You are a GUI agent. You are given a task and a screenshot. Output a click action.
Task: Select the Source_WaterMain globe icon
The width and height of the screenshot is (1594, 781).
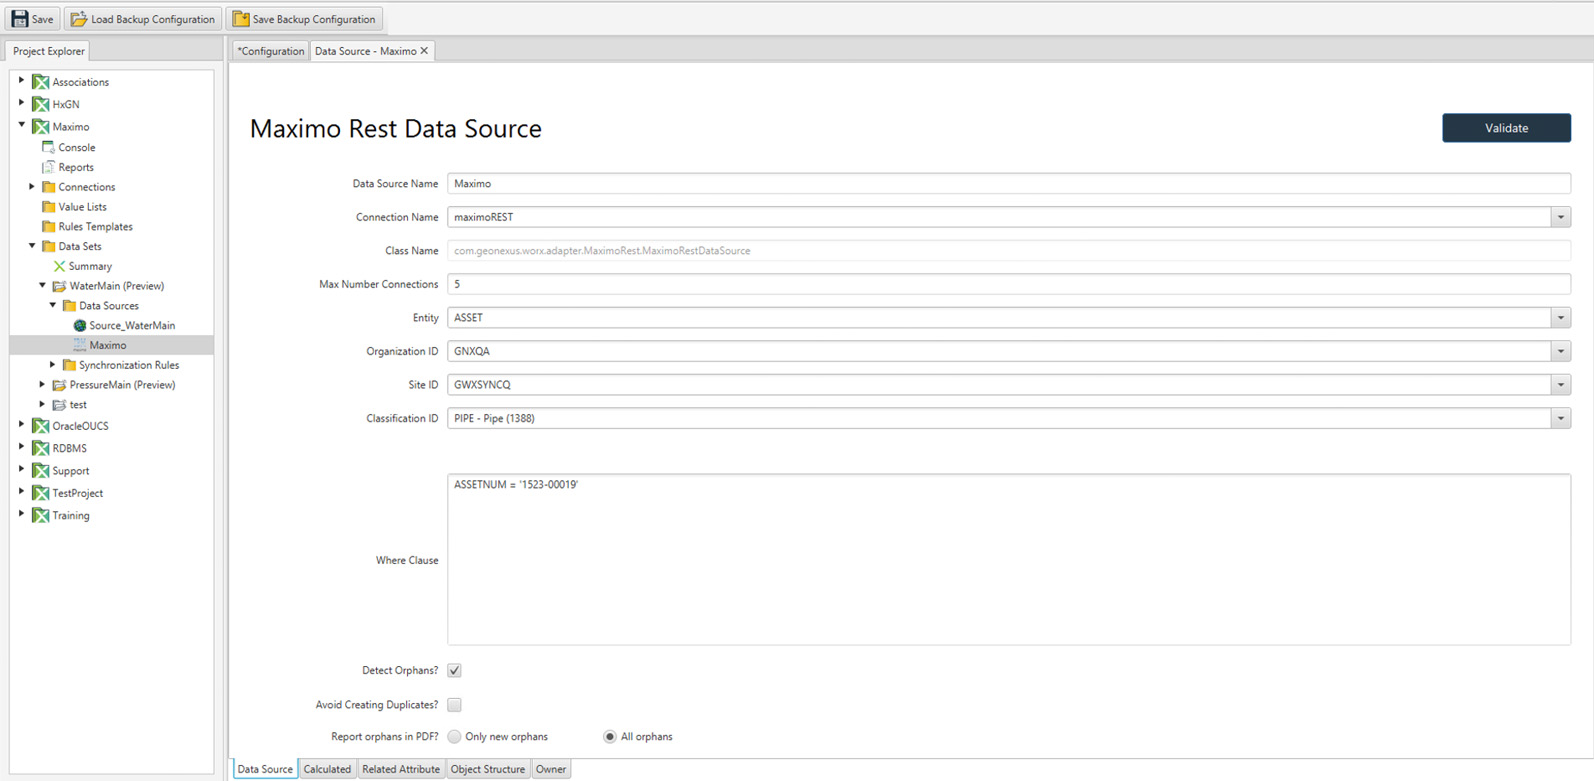(x=79, y=326)
